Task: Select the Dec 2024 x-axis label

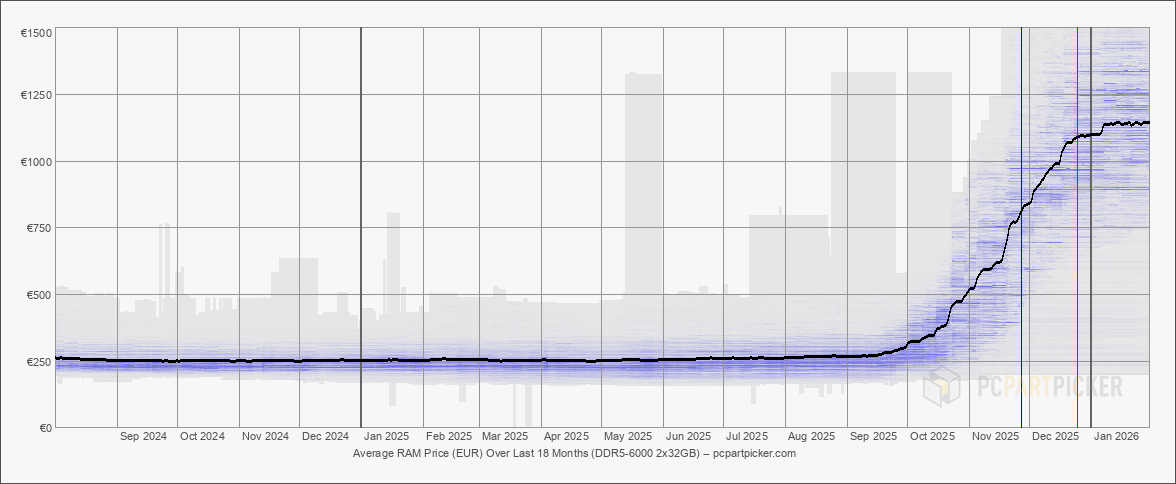Action: point(326,436)
